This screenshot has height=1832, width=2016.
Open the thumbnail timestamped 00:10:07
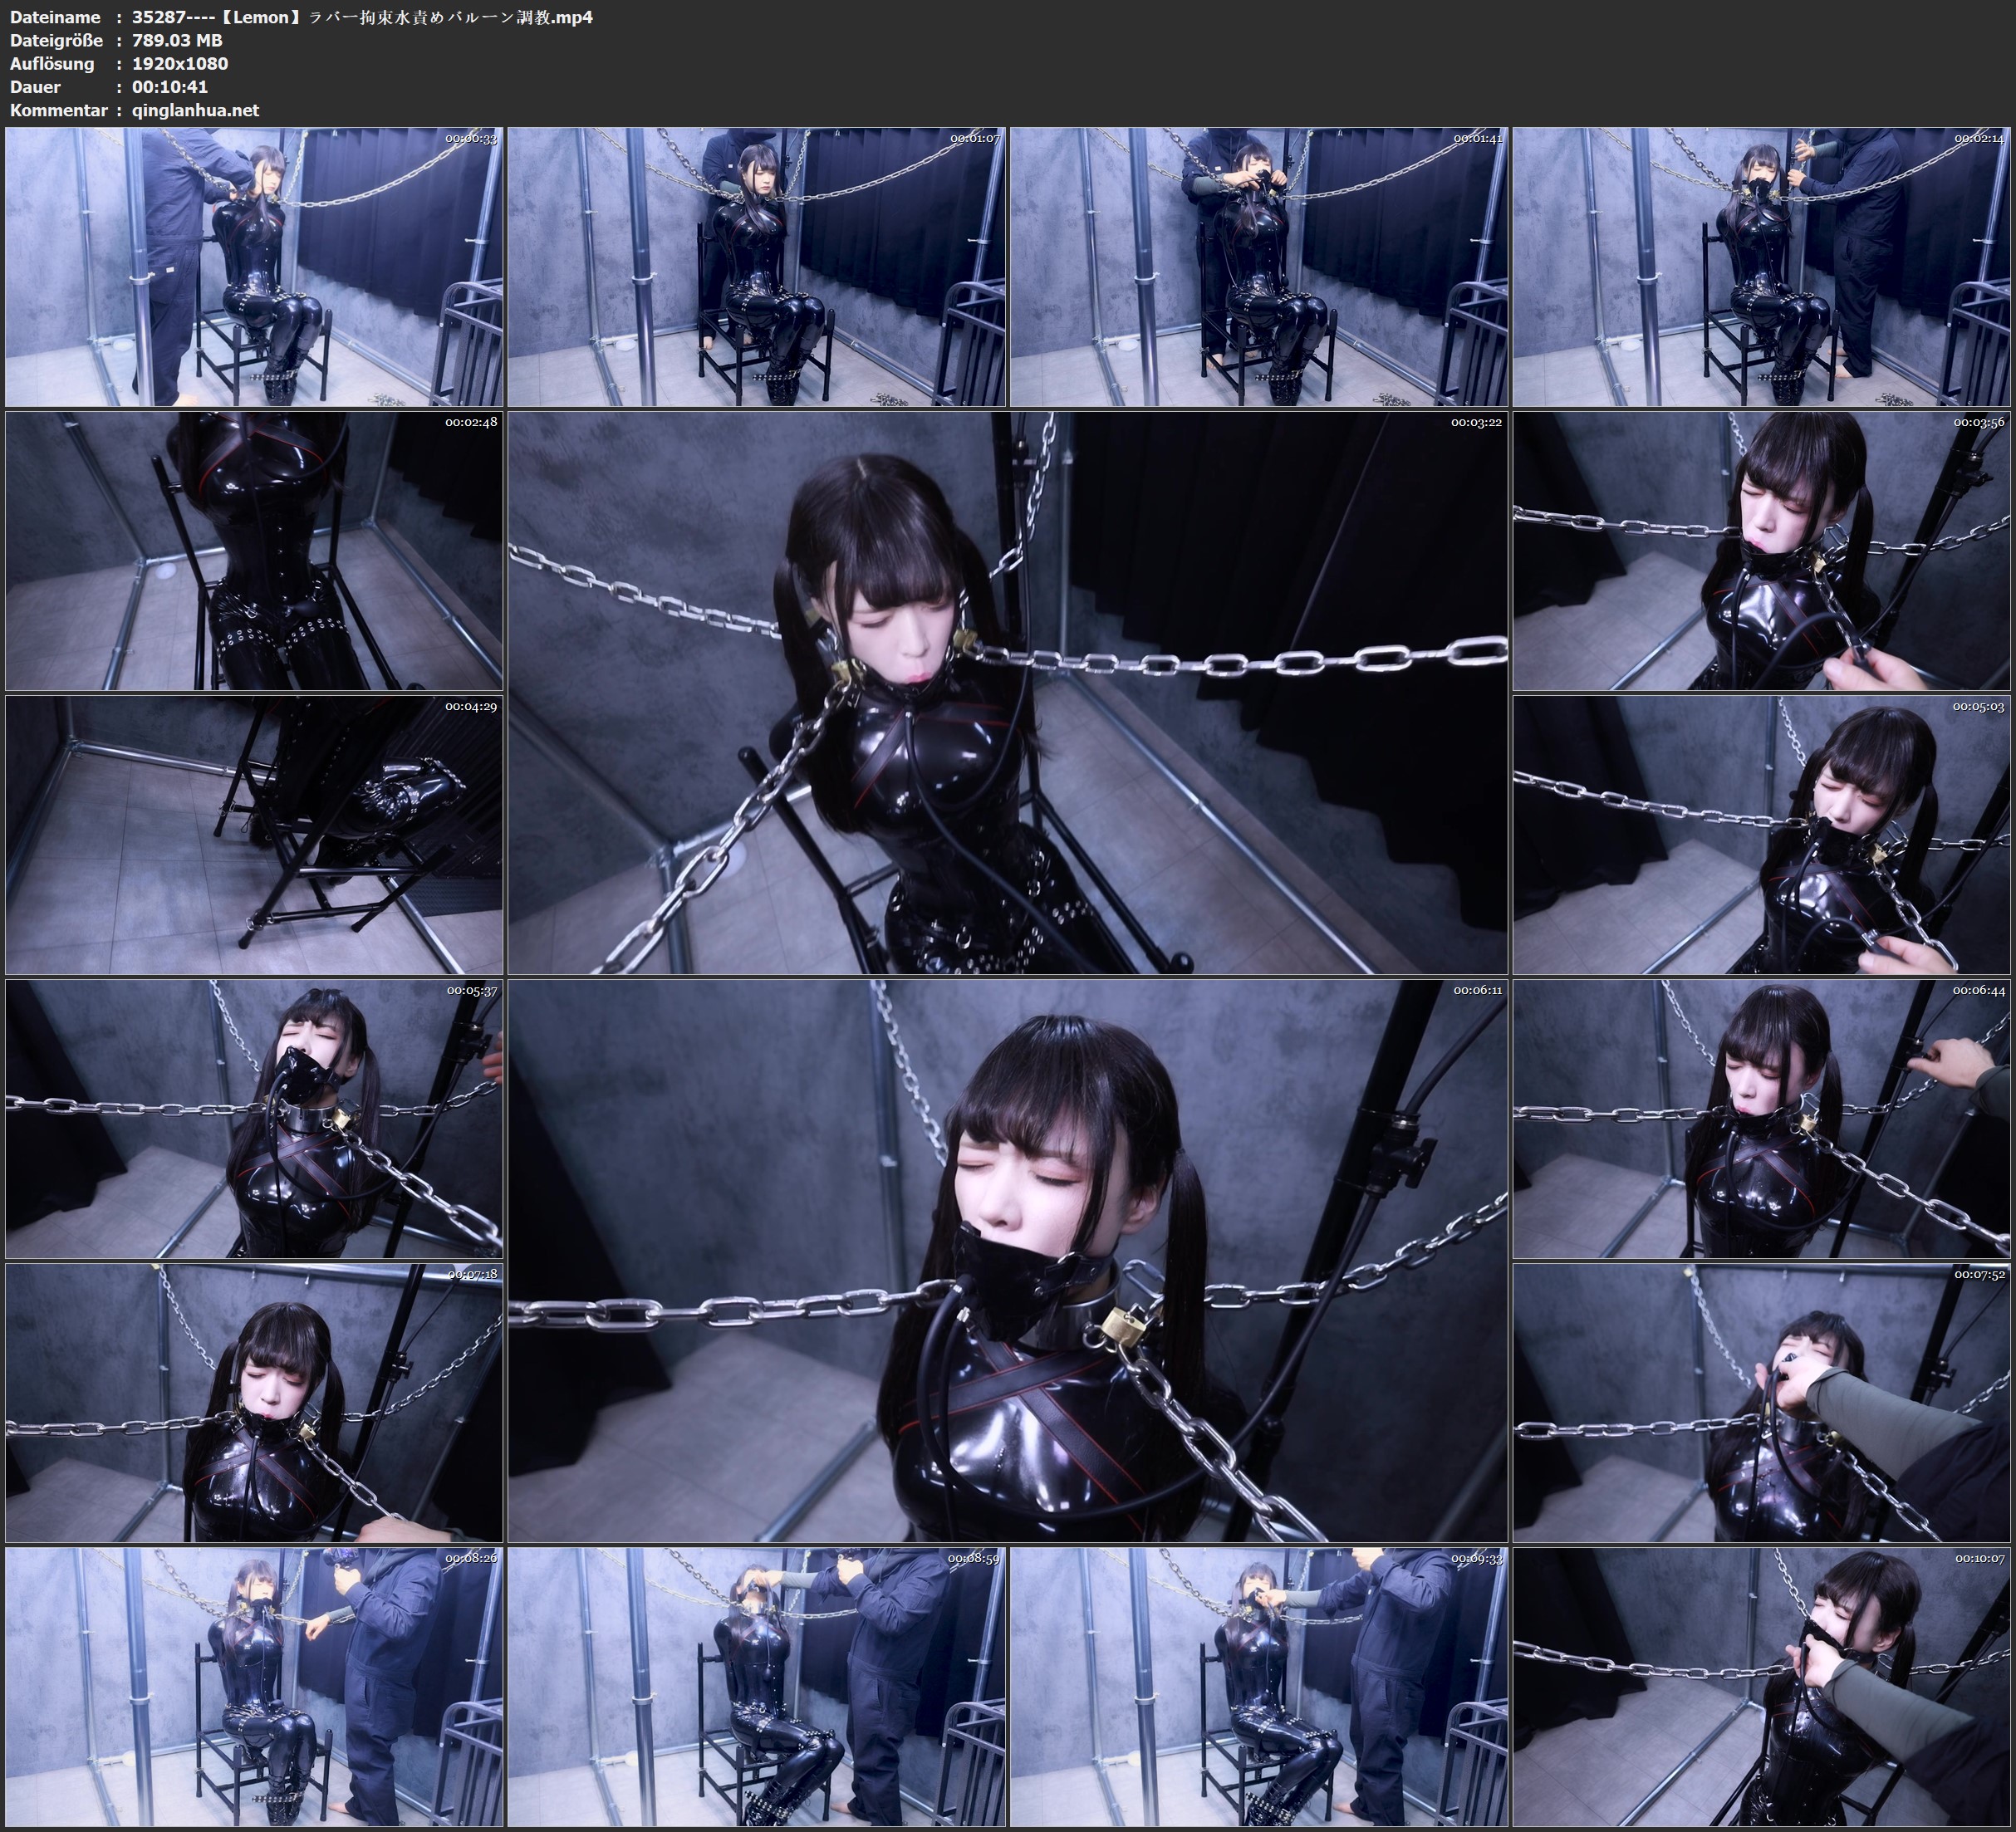[1761, 1686]
